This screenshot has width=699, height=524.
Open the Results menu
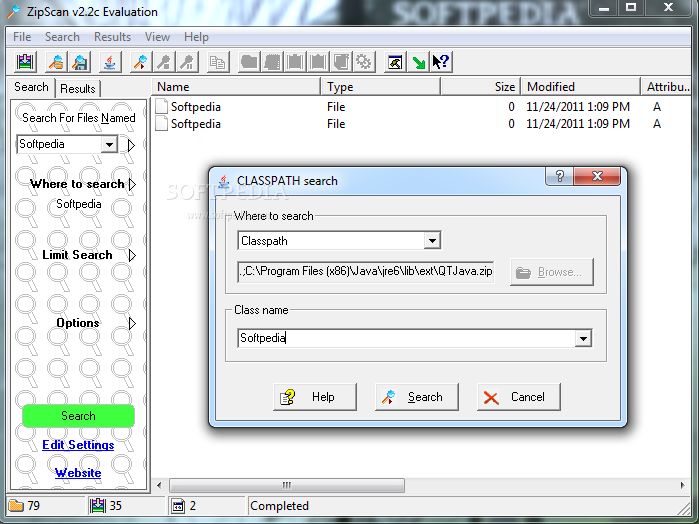coord(112,37)
